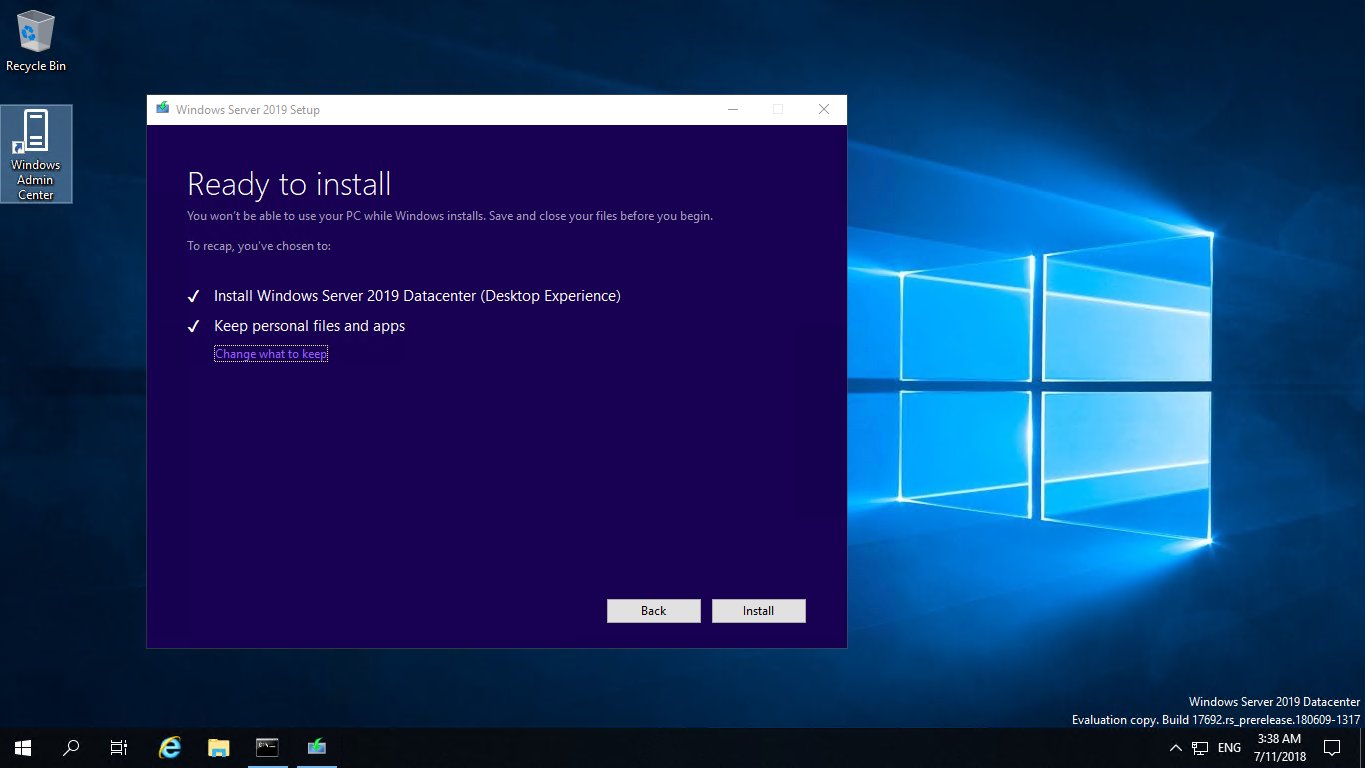Open the Recycle Bin desktop icon
Image resolution: width=1365 pixels, height=768 pixels.
pyautogui.click(x=36, y=42)
